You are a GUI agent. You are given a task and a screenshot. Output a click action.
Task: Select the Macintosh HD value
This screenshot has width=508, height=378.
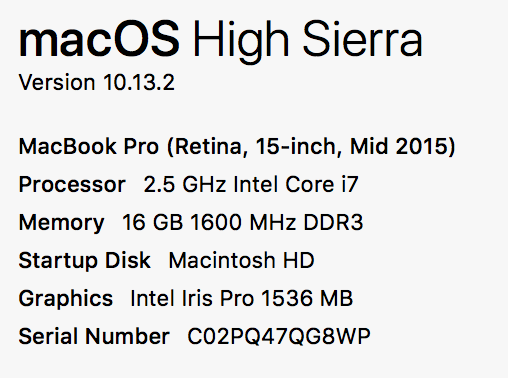242,260
